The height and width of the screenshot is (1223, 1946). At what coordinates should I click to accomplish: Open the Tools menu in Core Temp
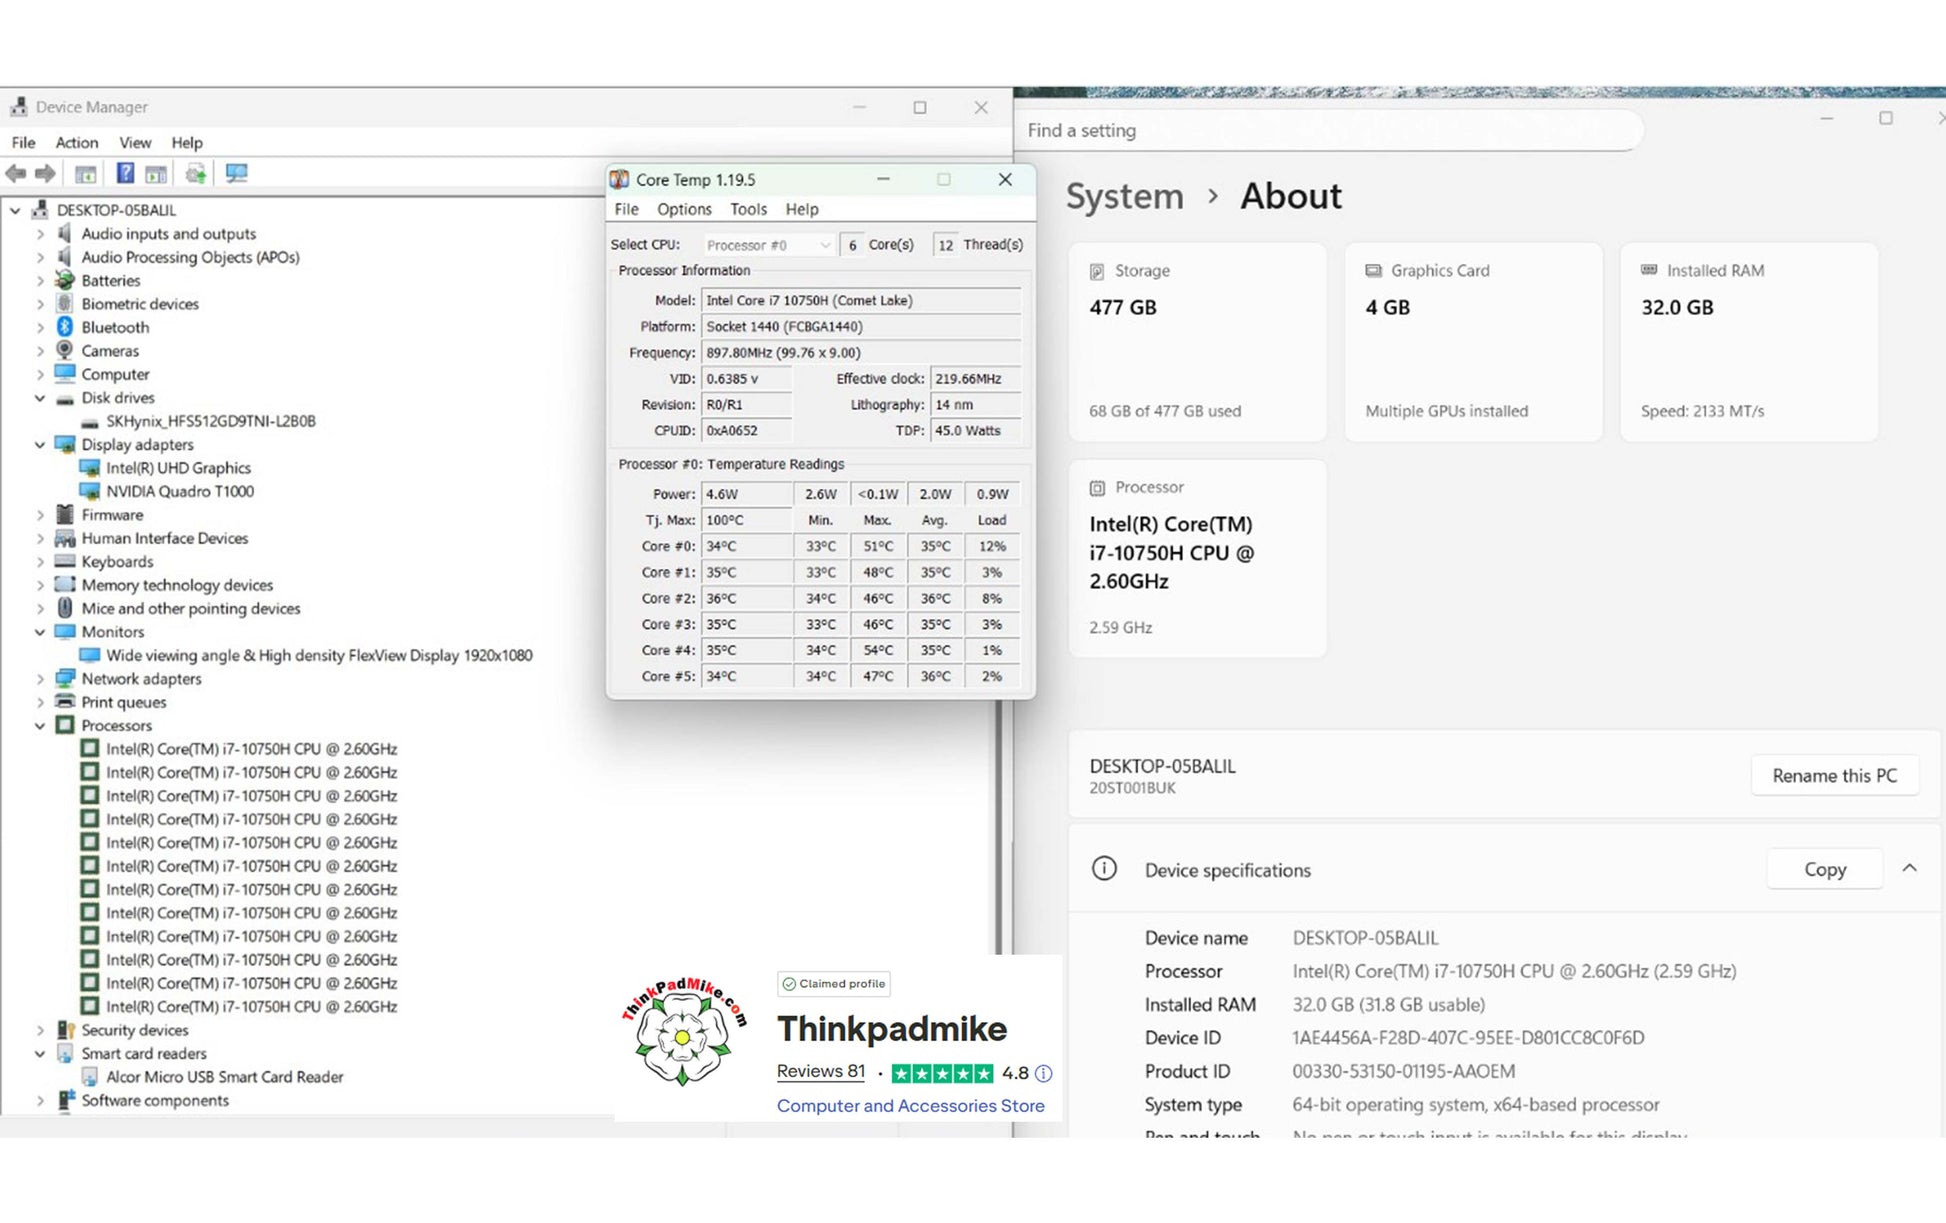(748, 209)
